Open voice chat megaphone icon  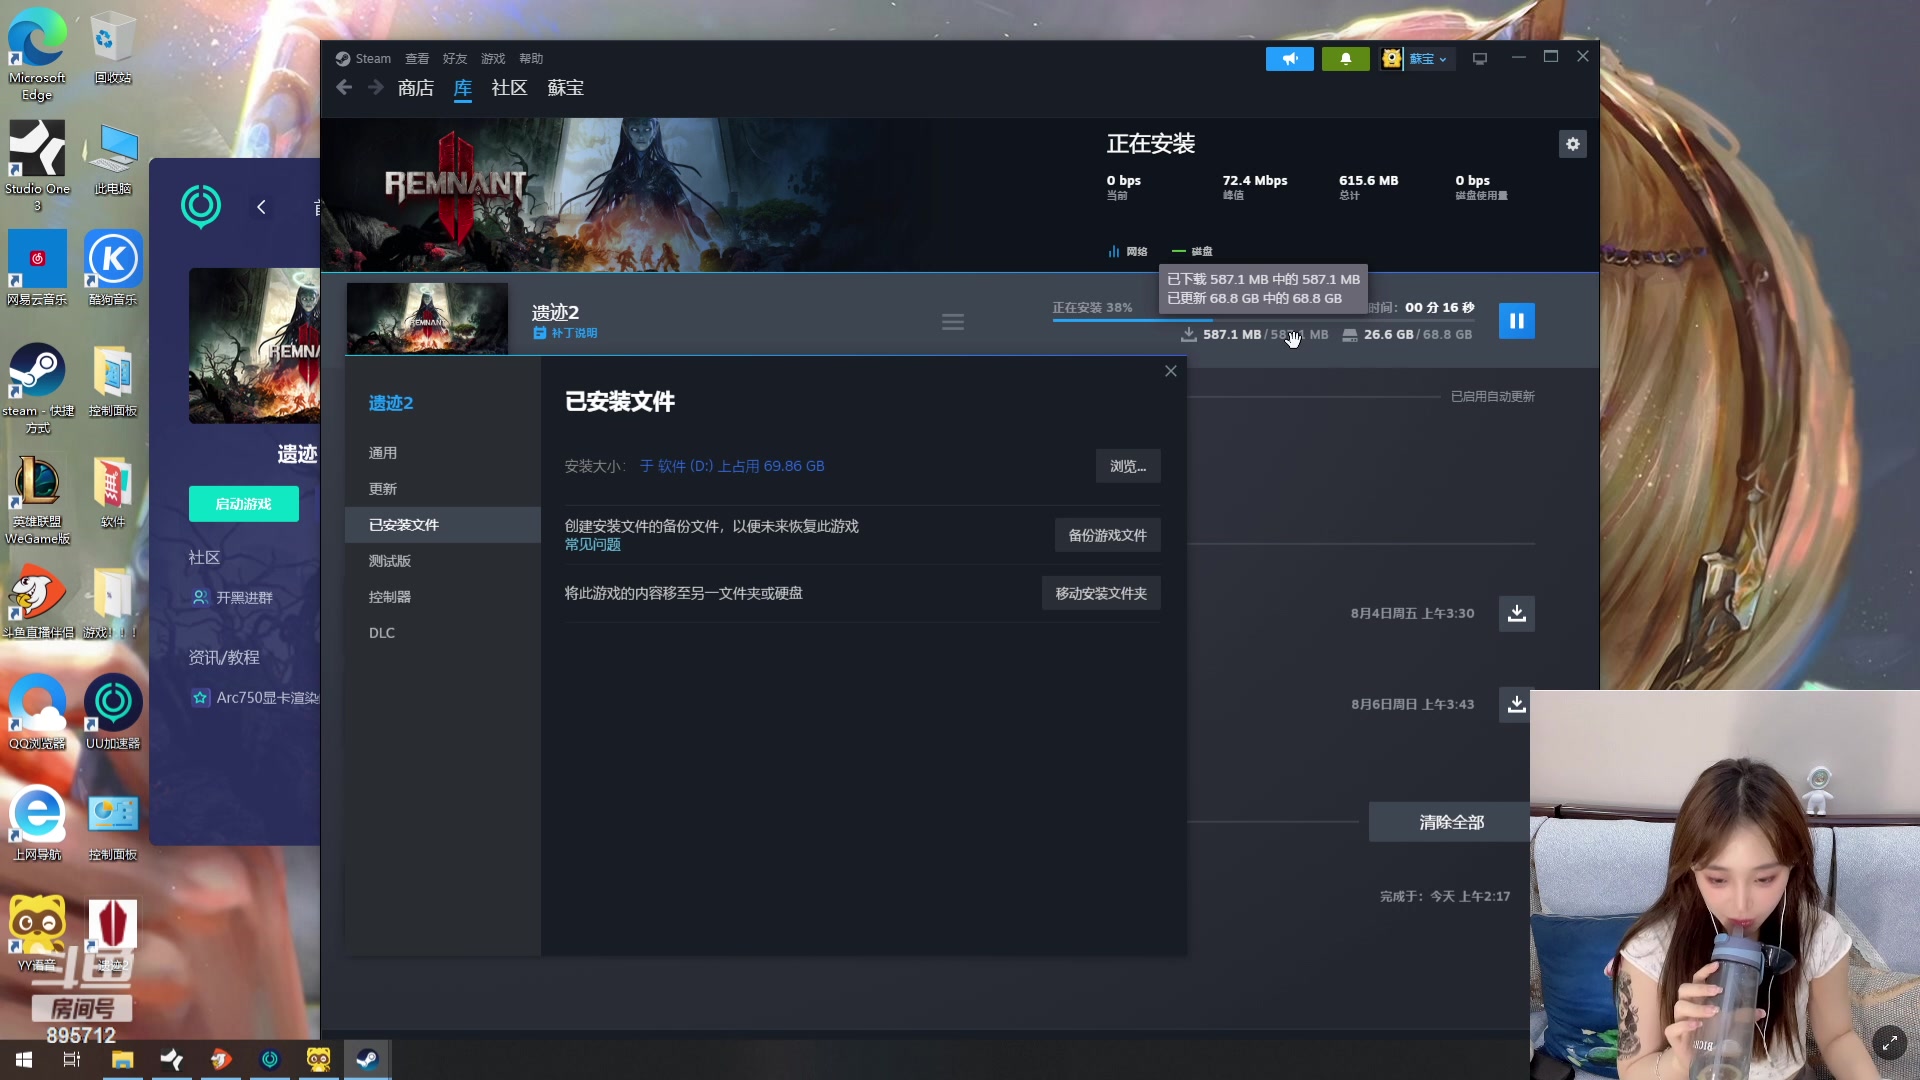pyautogui.click(x=1290, y=58)
